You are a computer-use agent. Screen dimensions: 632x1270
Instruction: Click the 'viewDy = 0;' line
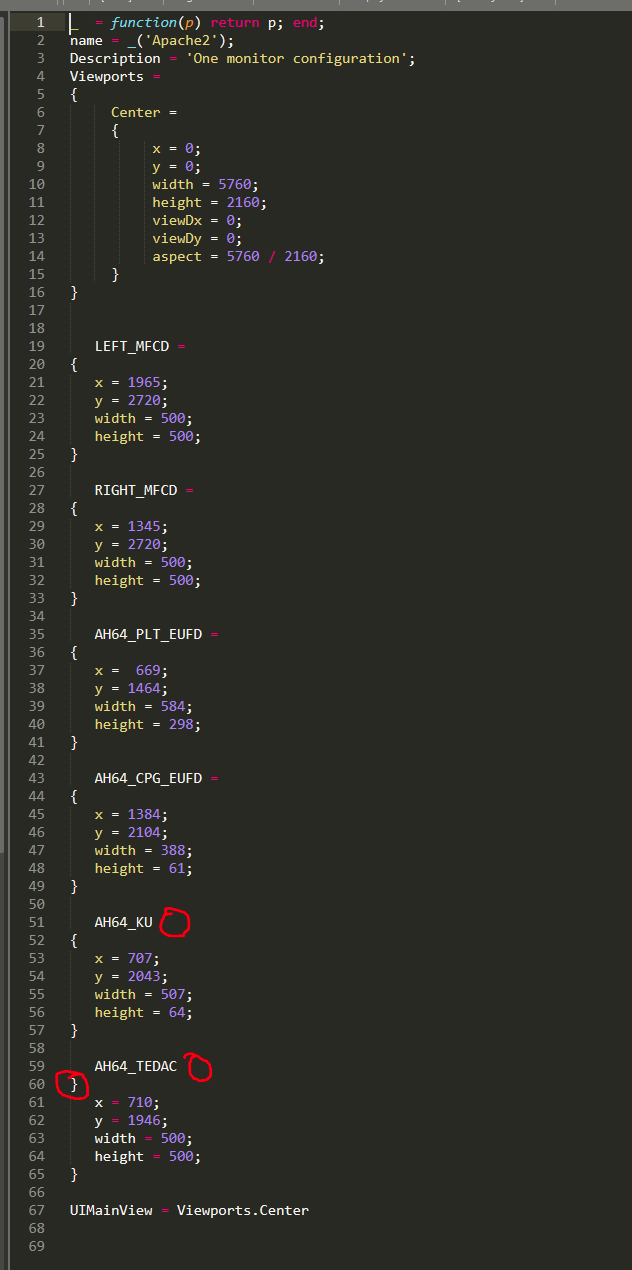[197, 238]
